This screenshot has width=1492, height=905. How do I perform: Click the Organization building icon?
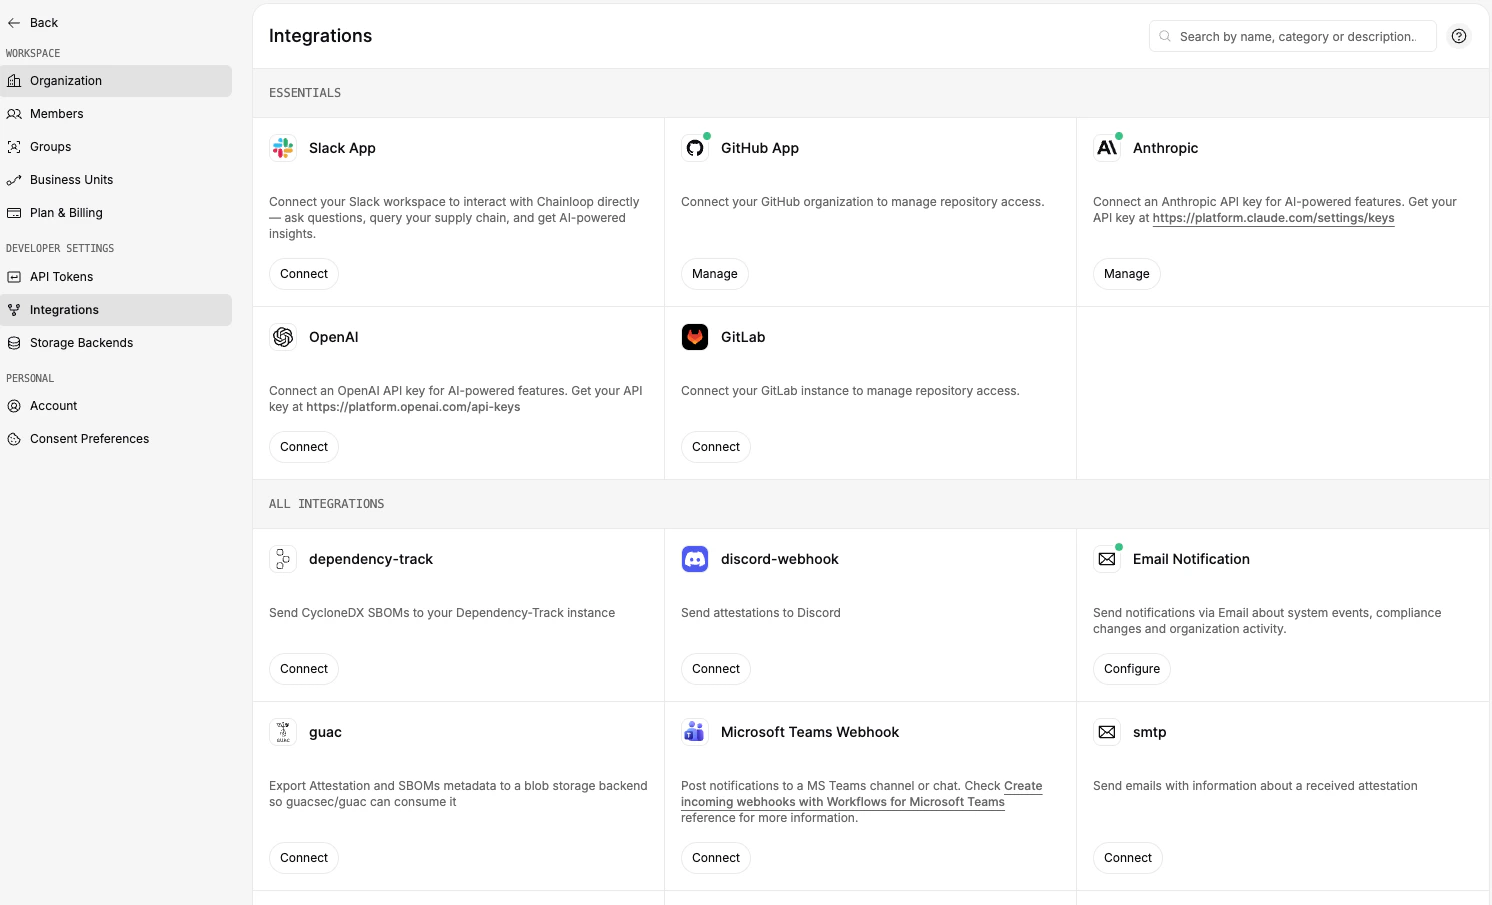[14, 81]
